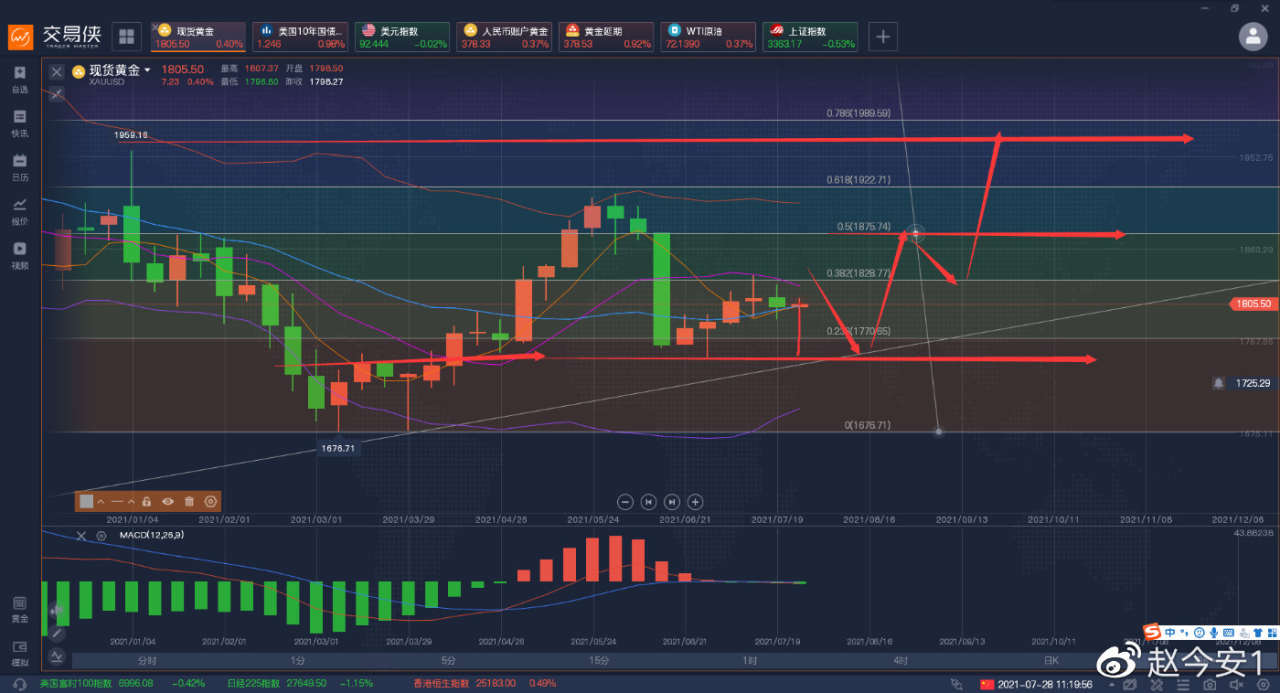The image size is (1280, 693).
Task: Toggle drawing visibility with the eye icon
Action: coord(168,501)
